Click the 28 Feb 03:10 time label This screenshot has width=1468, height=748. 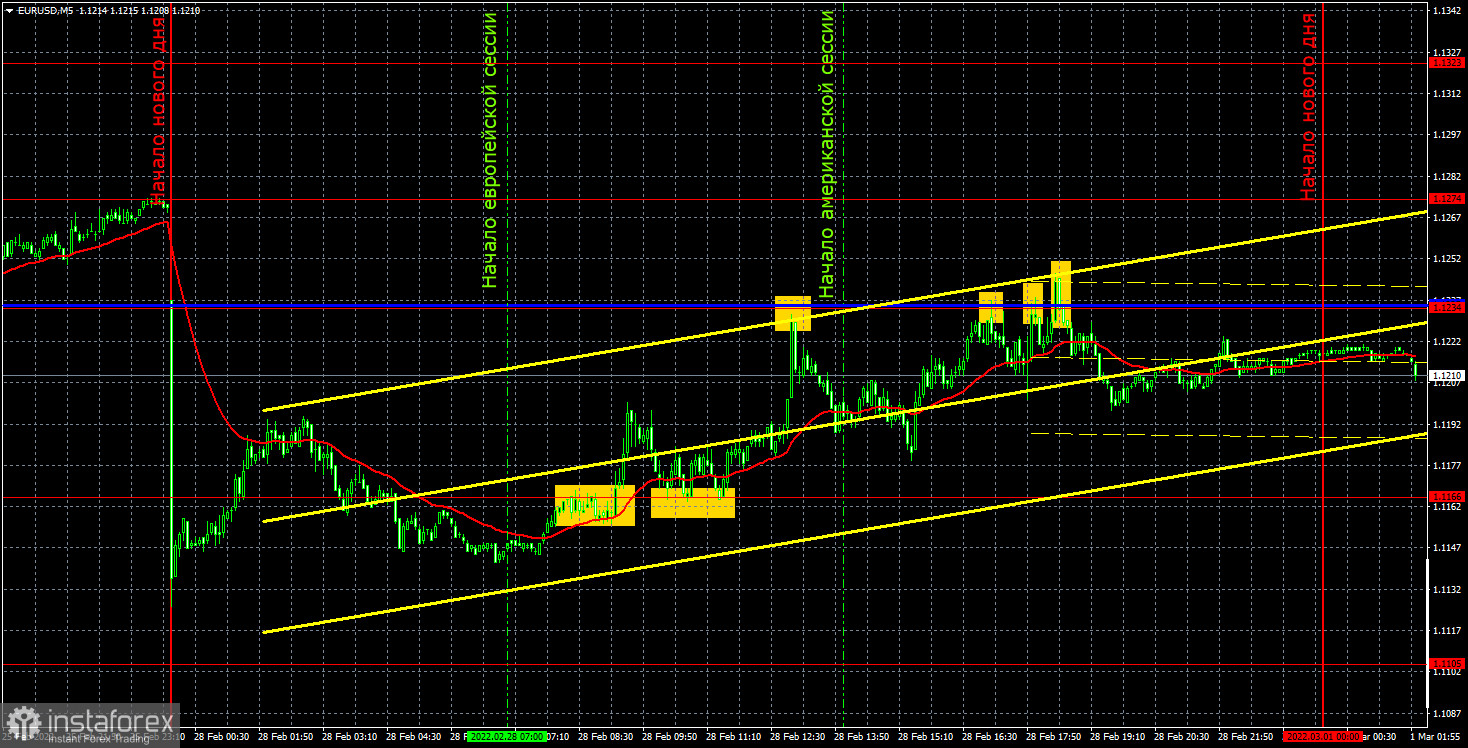pyautogui.click(x=349, y=736)
